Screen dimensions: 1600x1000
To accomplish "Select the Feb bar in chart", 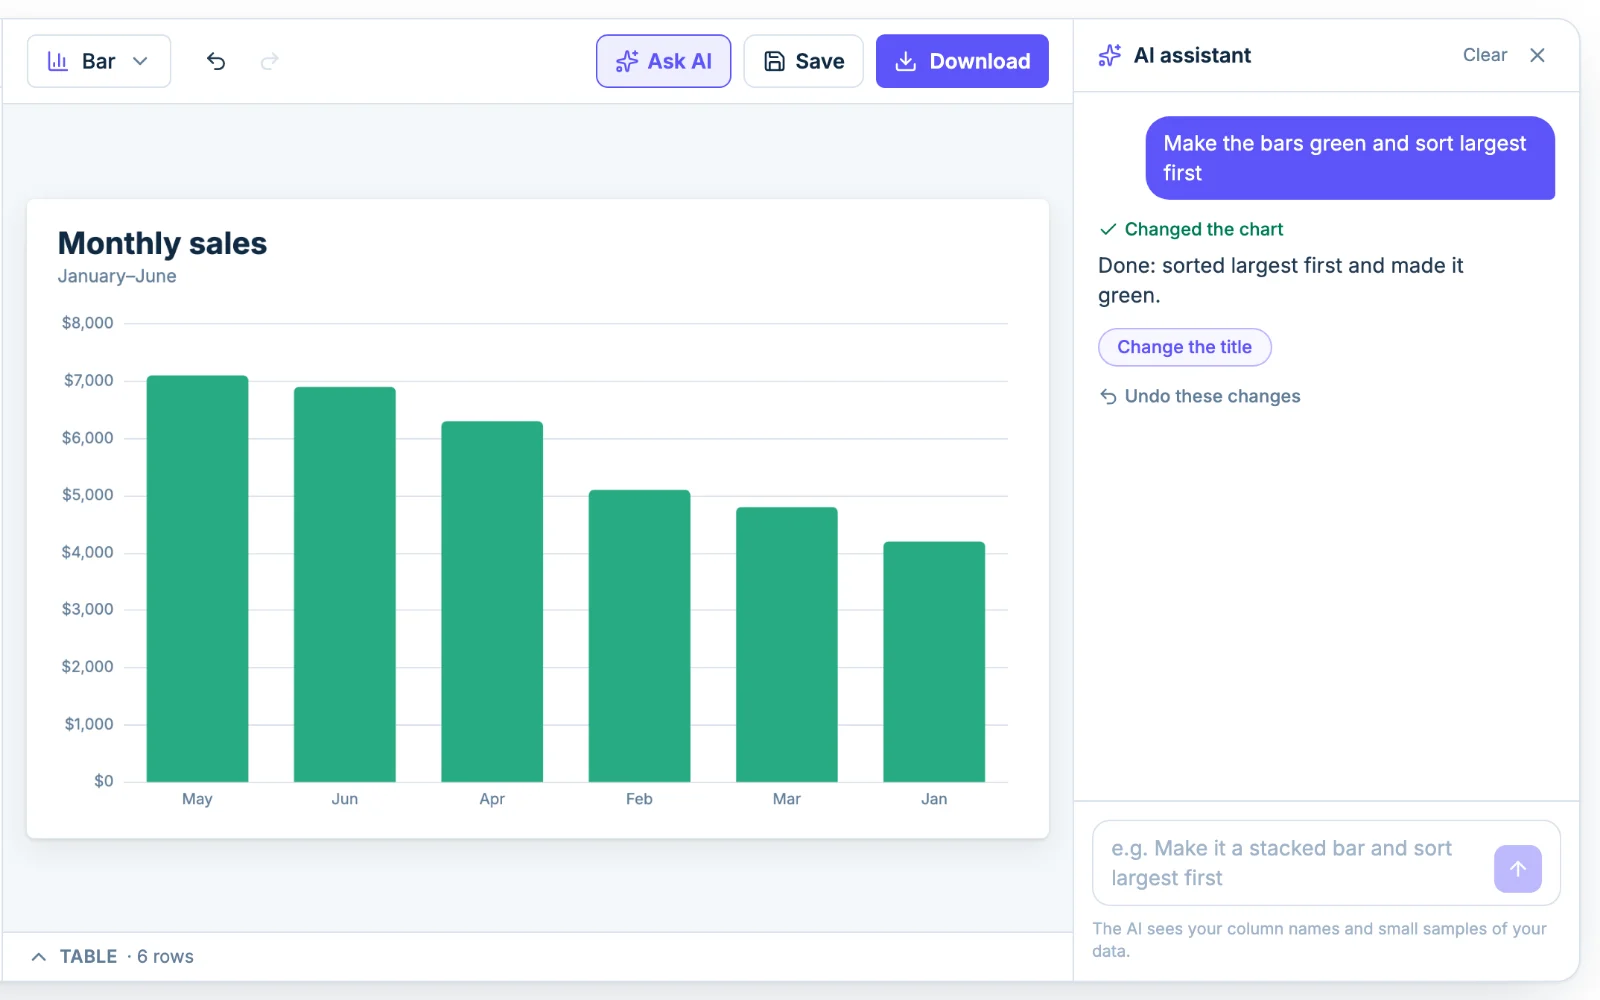I will pos(639,636).
